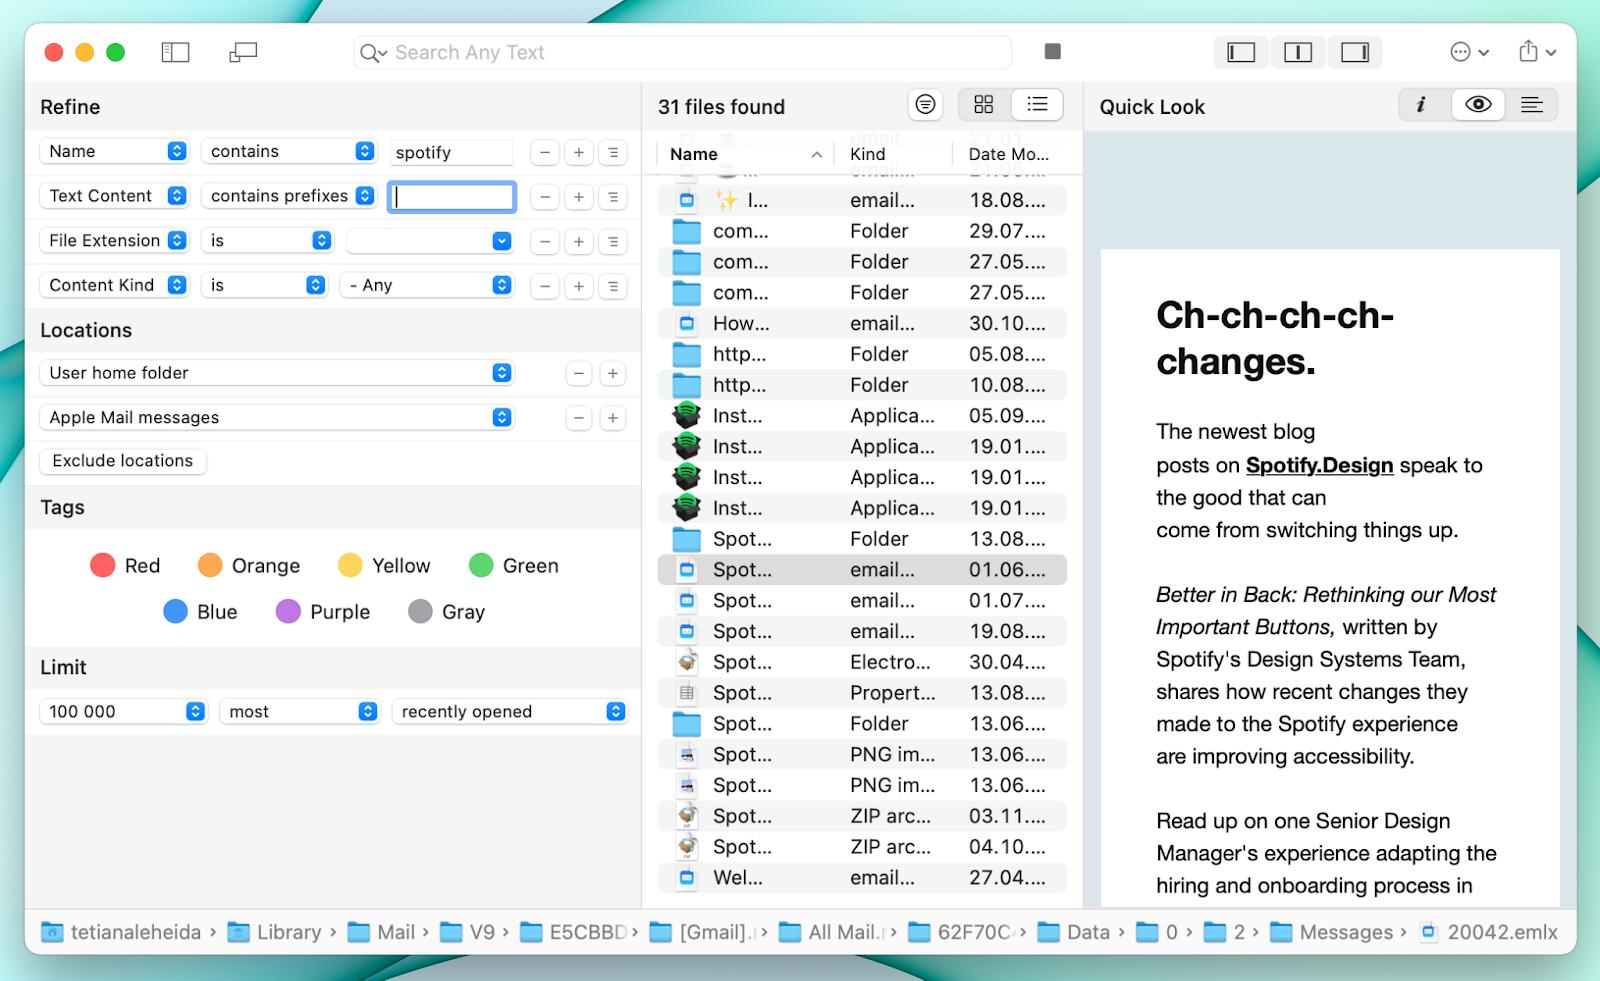Toggle right pane layout button
The image size is (1600, 981).
point(1355,52)
